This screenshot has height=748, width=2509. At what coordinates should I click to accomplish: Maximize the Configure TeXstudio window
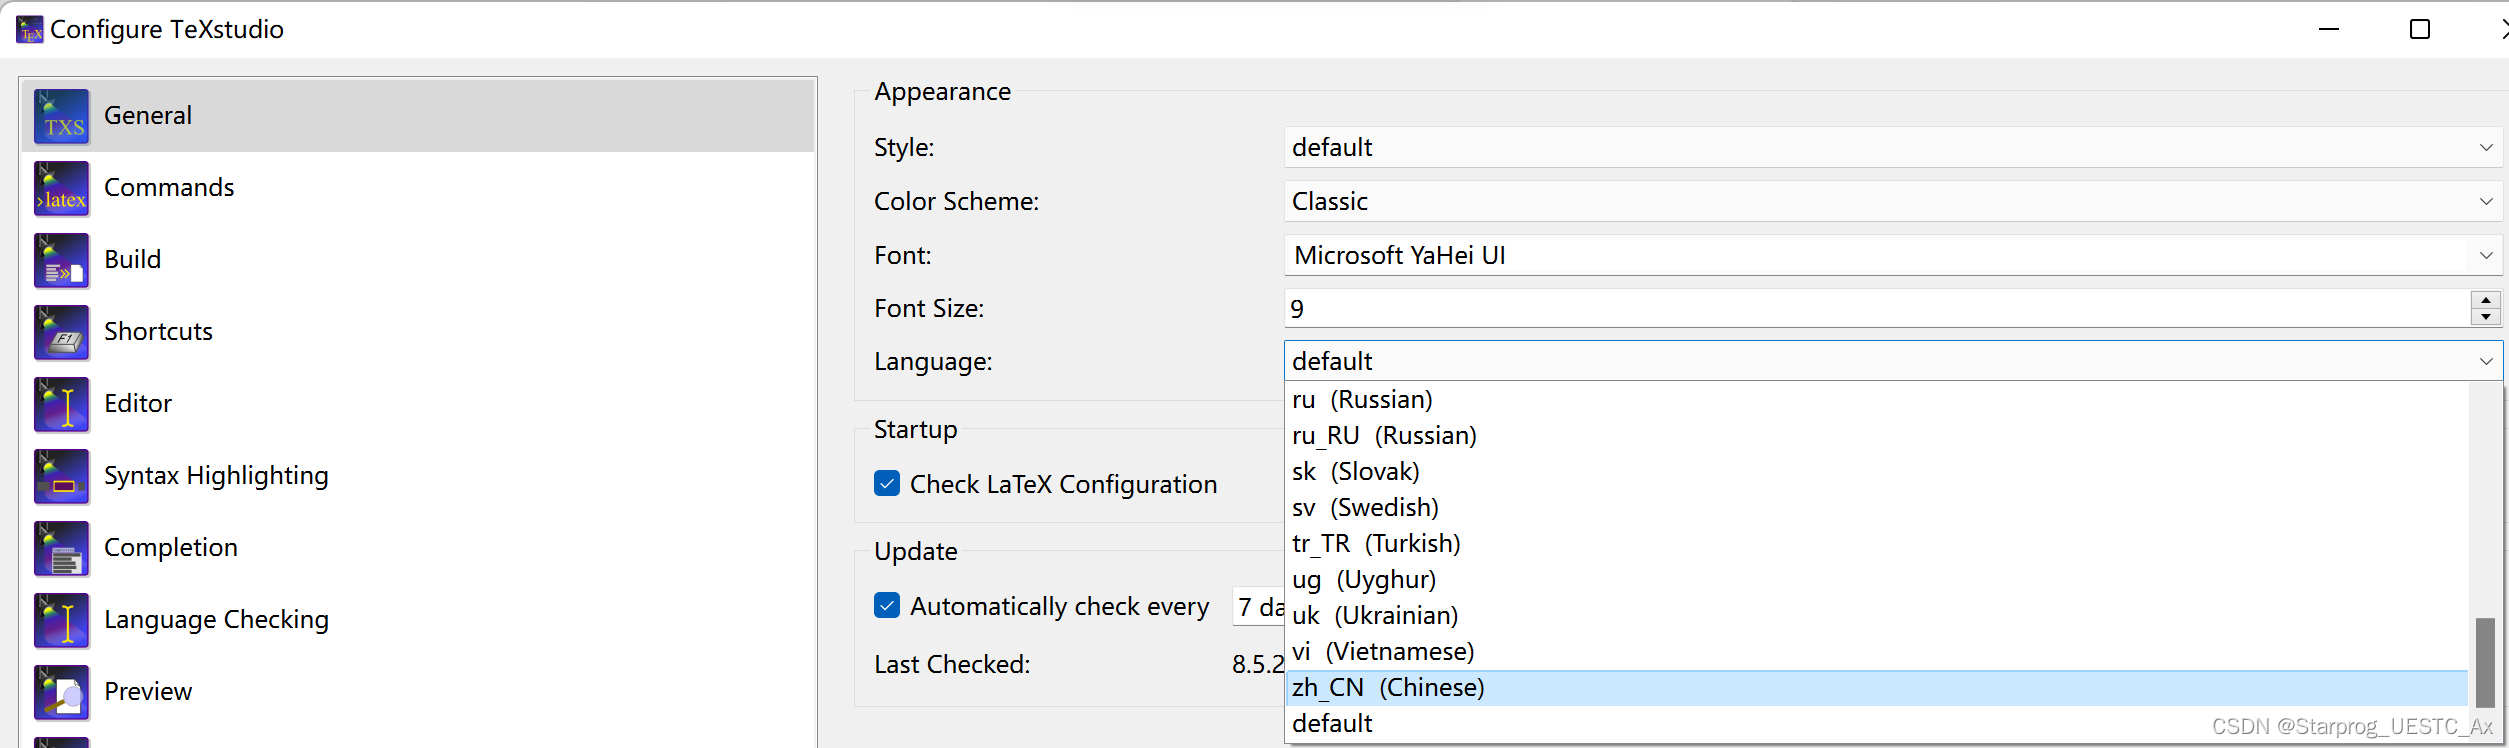pyautogui.click(x=2420, y=30)
